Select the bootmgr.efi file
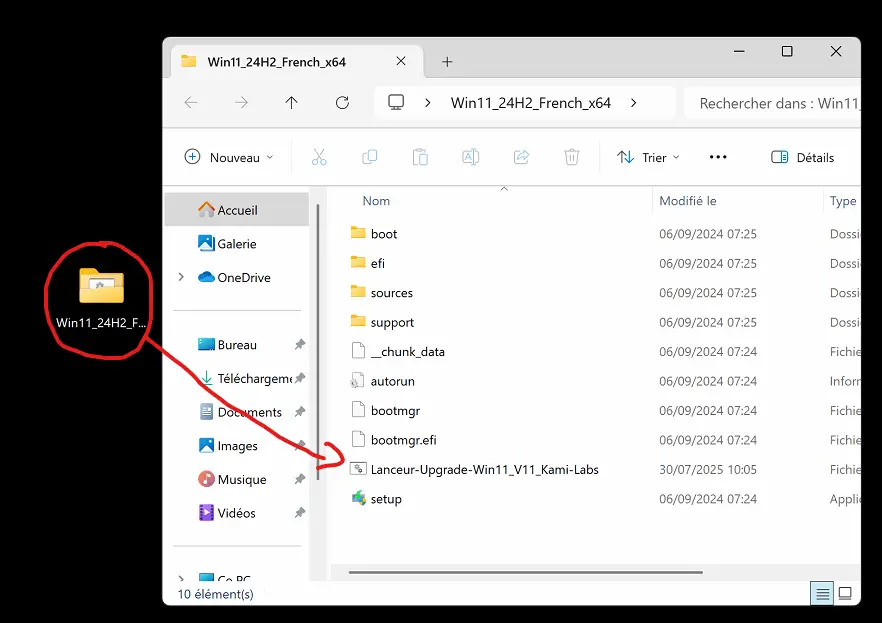This screenshot has height=623, width=882. coord(403,440)
